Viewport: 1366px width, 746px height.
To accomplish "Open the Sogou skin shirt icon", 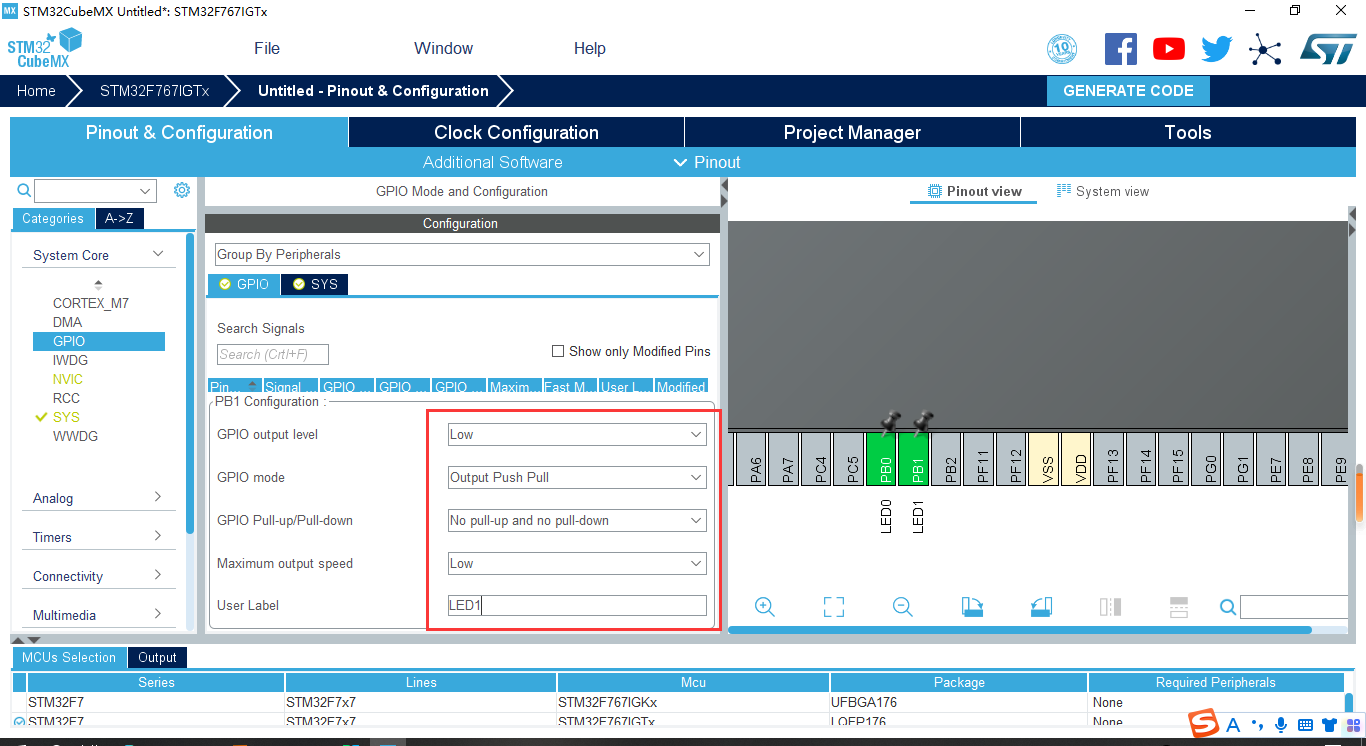I will [x=1329, y=725].
